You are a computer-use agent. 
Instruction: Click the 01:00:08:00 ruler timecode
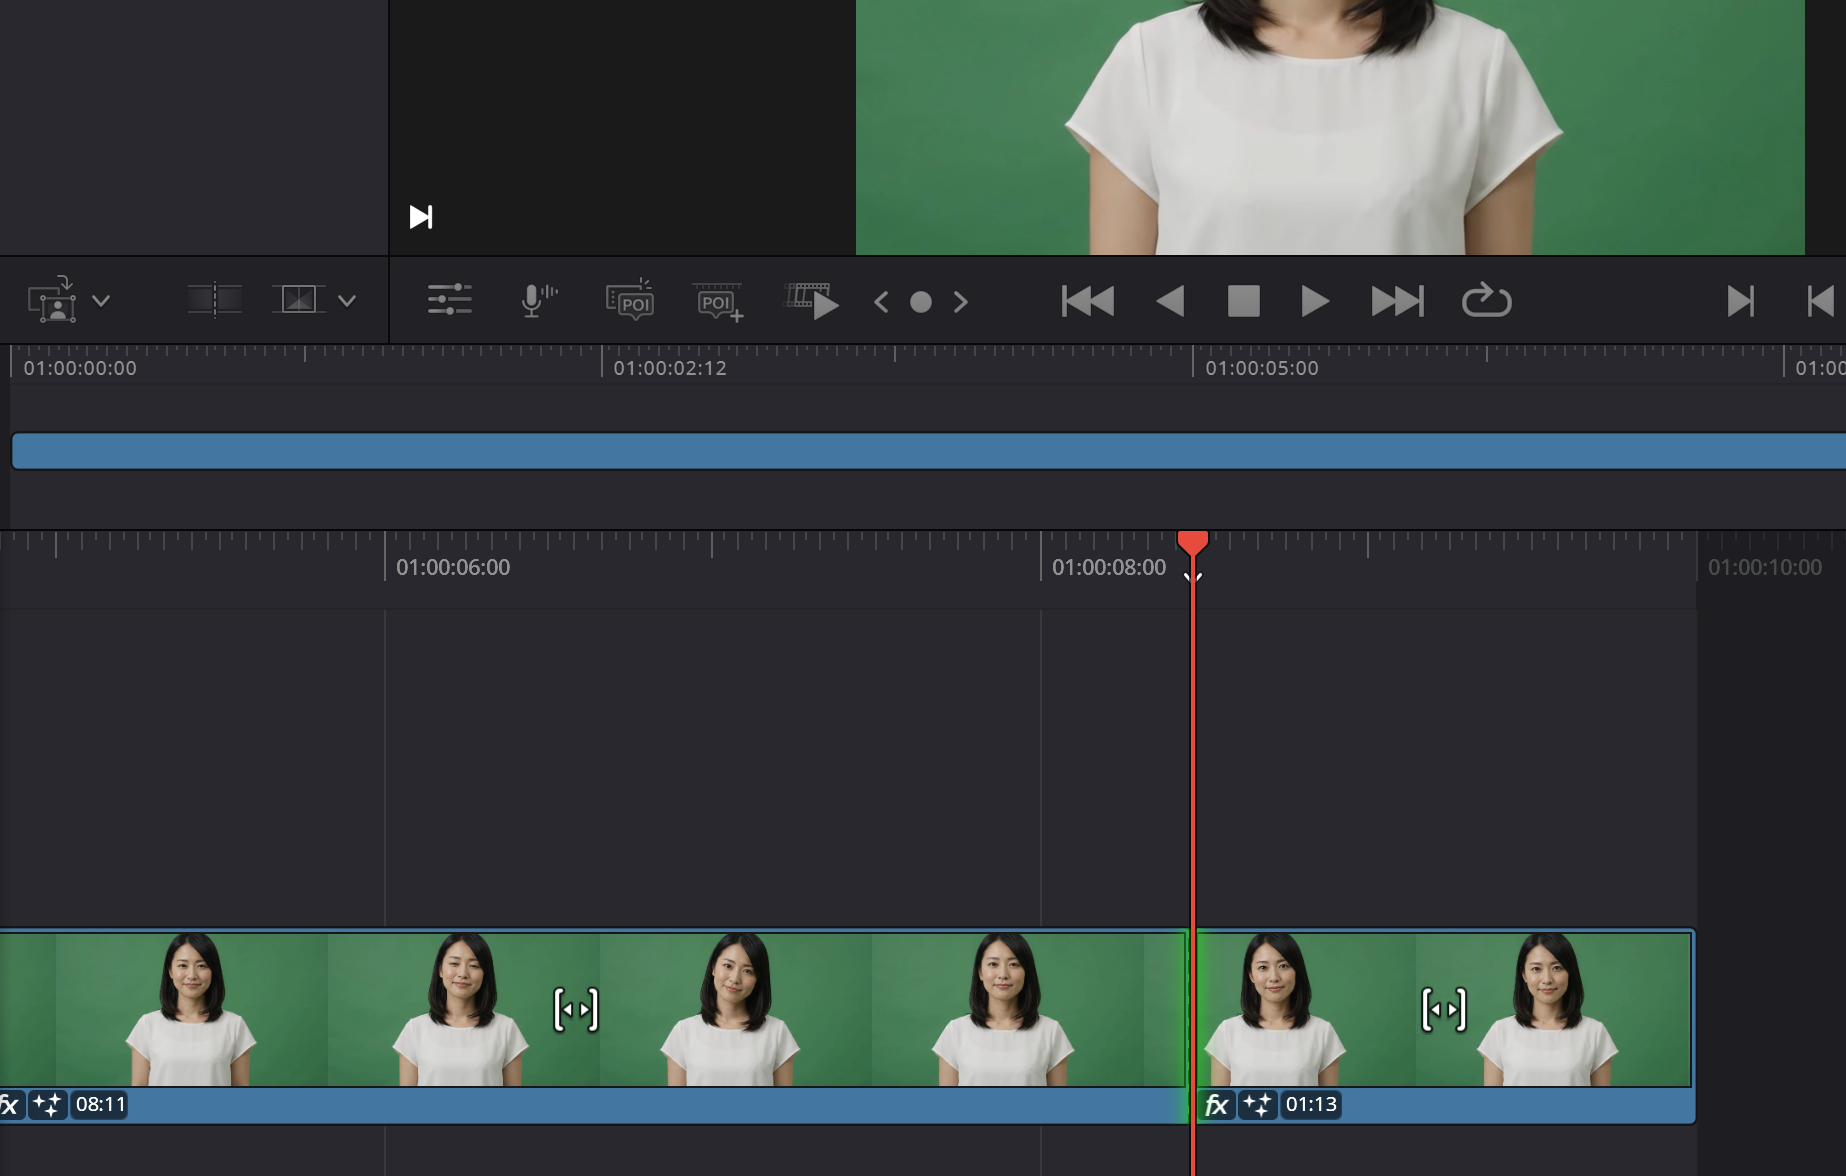point(1109,567)
